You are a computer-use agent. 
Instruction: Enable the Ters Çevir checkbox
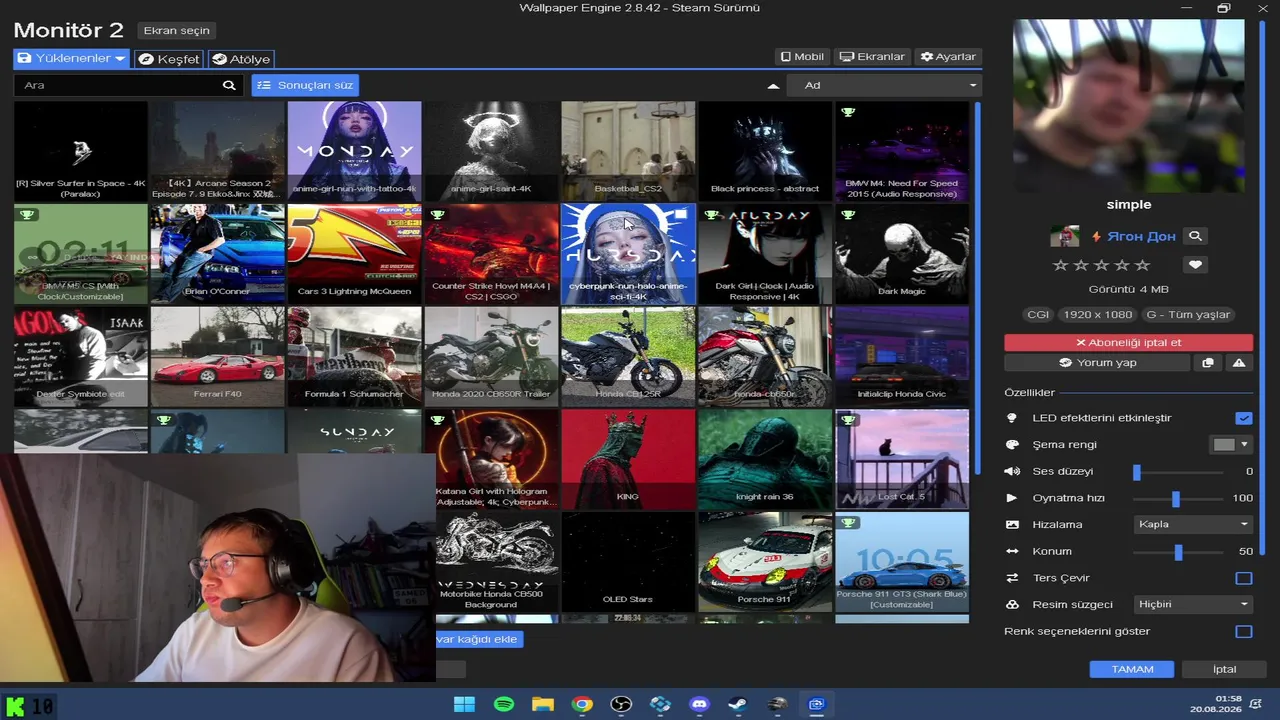[x=1244, y=578]
